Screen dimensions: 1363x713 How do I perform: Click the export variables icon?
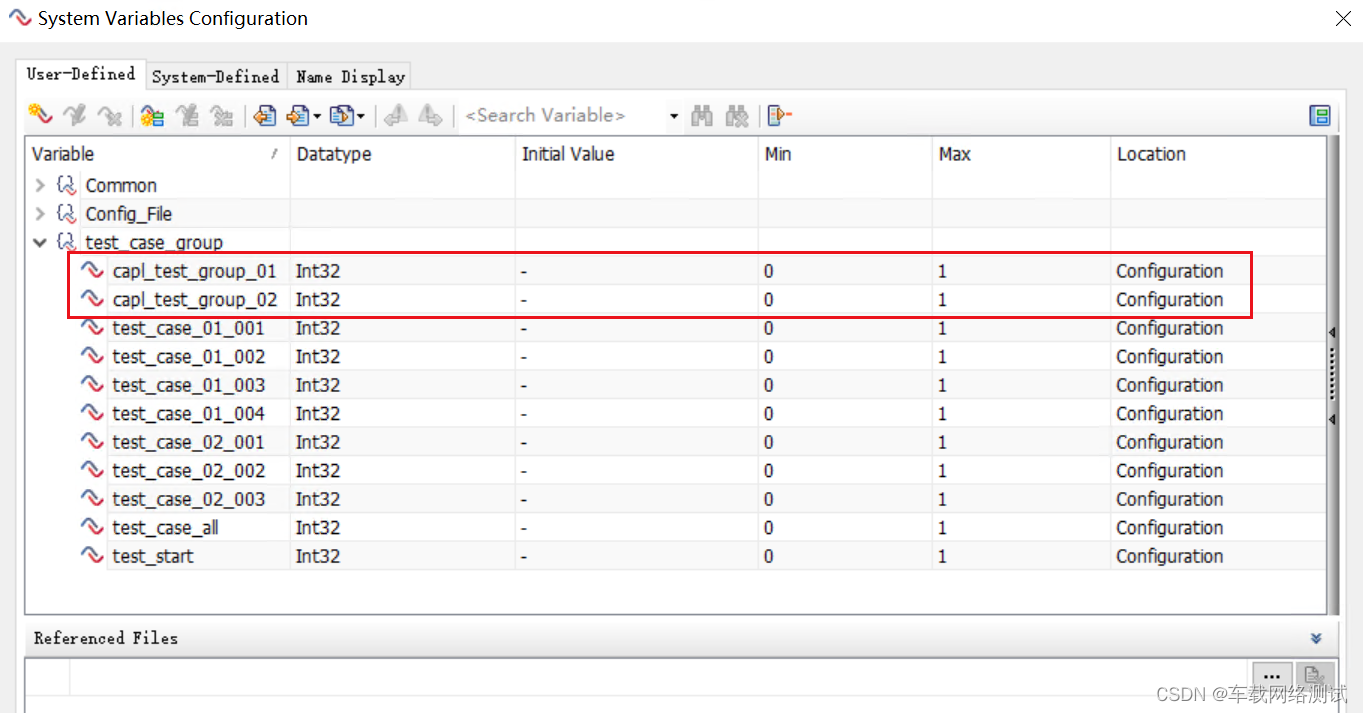(x=297, y=115)
